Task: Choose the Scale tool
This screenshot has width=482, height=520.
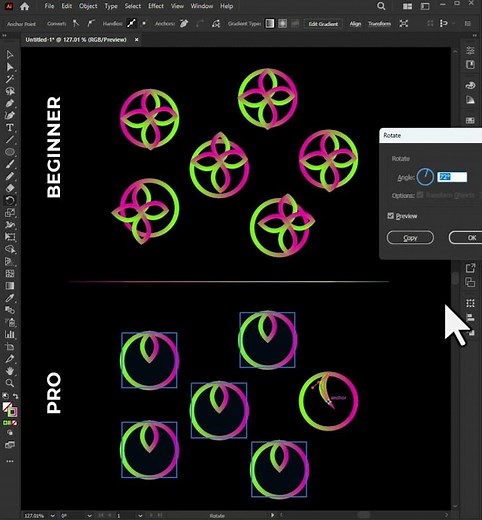Action: point(10,212)
